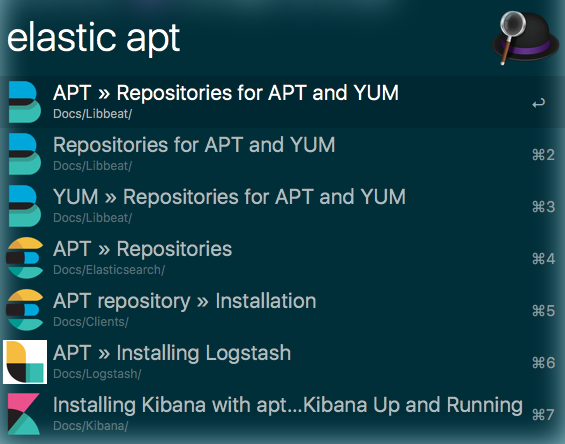The image size is (565, 444).
Task: Click the Logstash icon beside 'APT » Installing Logstash'
Action: pyautogui.click(x=25, y=361)
